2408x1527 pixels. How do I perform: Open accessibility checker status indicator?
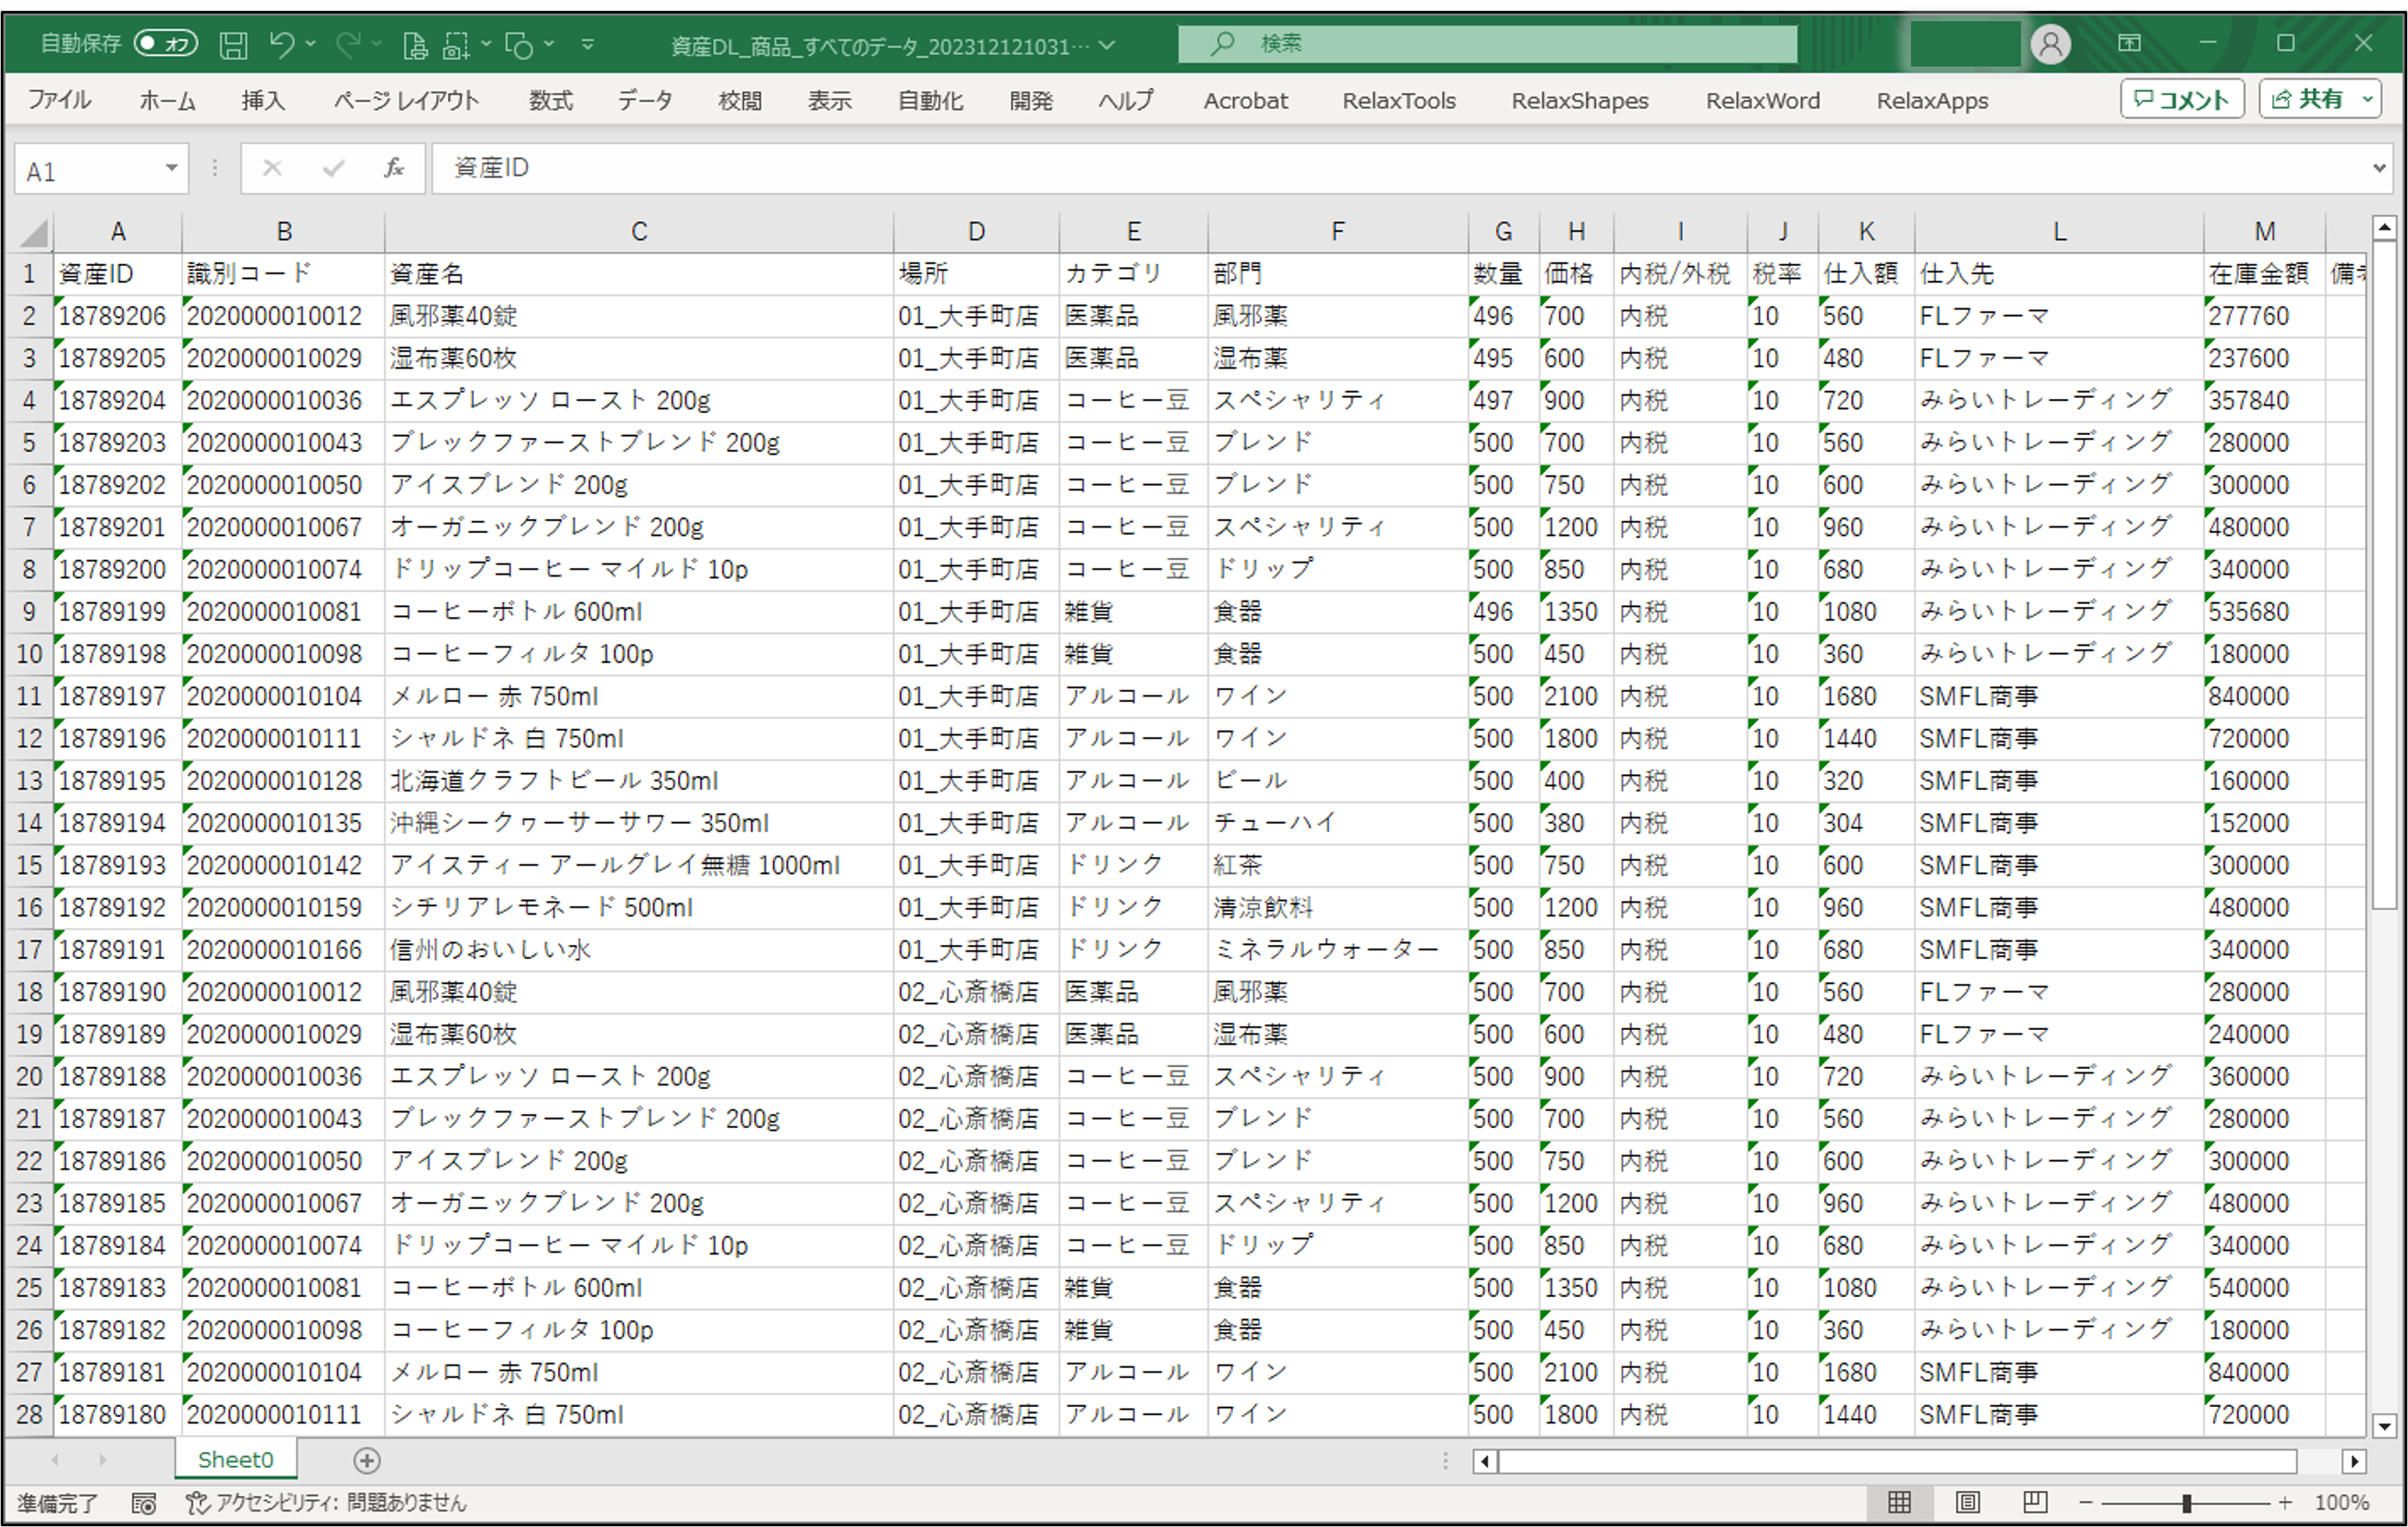(x=327, y=1502)
